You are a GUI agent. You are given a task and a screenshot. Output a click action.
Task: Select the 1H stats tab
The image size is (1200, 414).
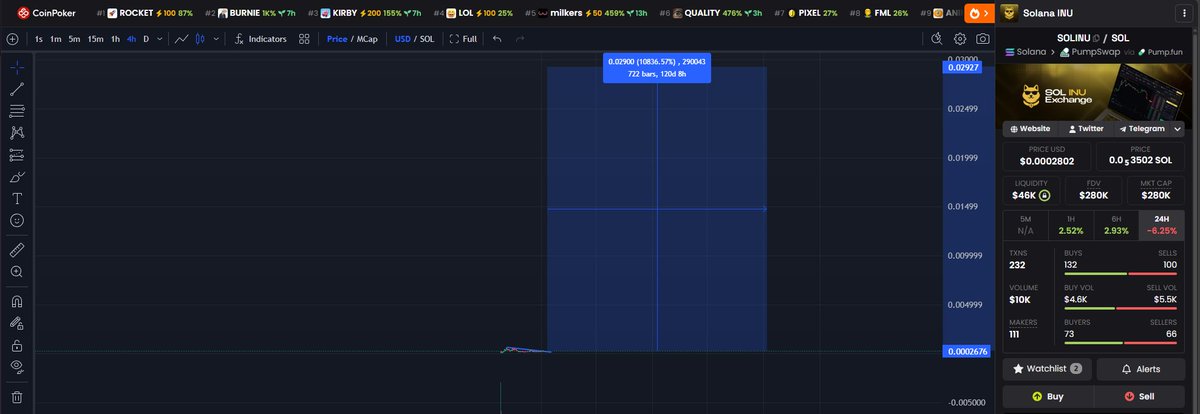tap(1071, 225)
